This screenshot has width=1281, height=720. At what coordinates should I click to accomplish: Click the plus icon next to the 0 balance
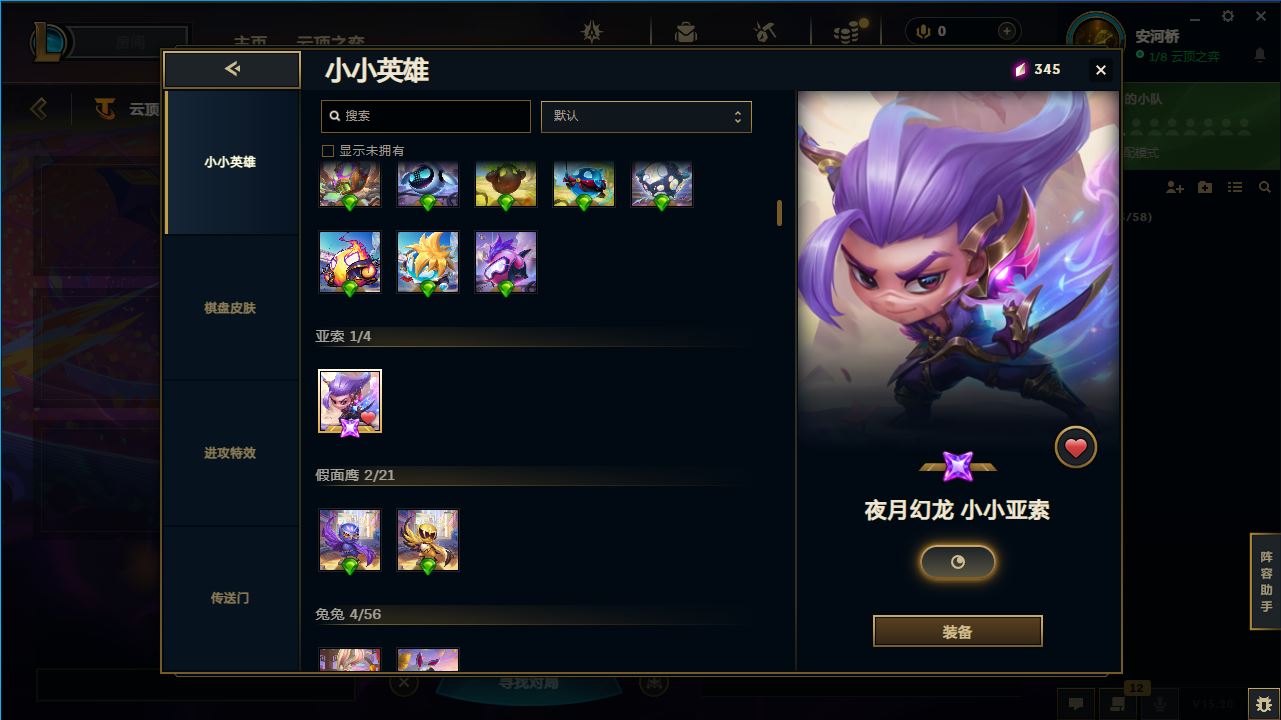point(1007,31)
